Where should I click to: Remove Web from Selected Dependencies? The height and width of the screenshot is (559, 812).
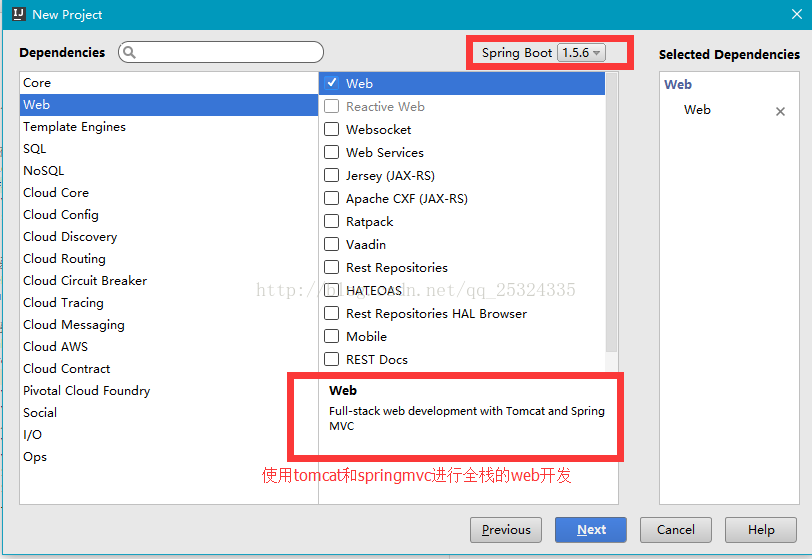[780, 111]
